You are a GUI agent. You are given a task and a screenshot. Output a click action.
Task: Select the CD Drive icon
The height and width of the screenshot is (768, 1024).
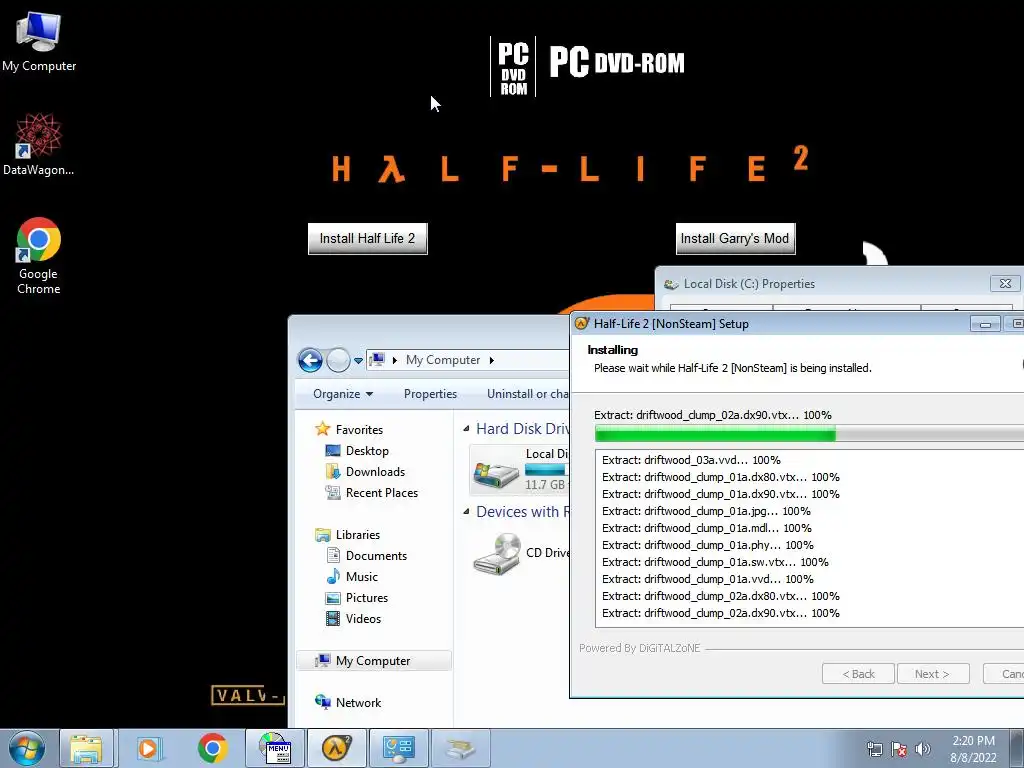498,554
